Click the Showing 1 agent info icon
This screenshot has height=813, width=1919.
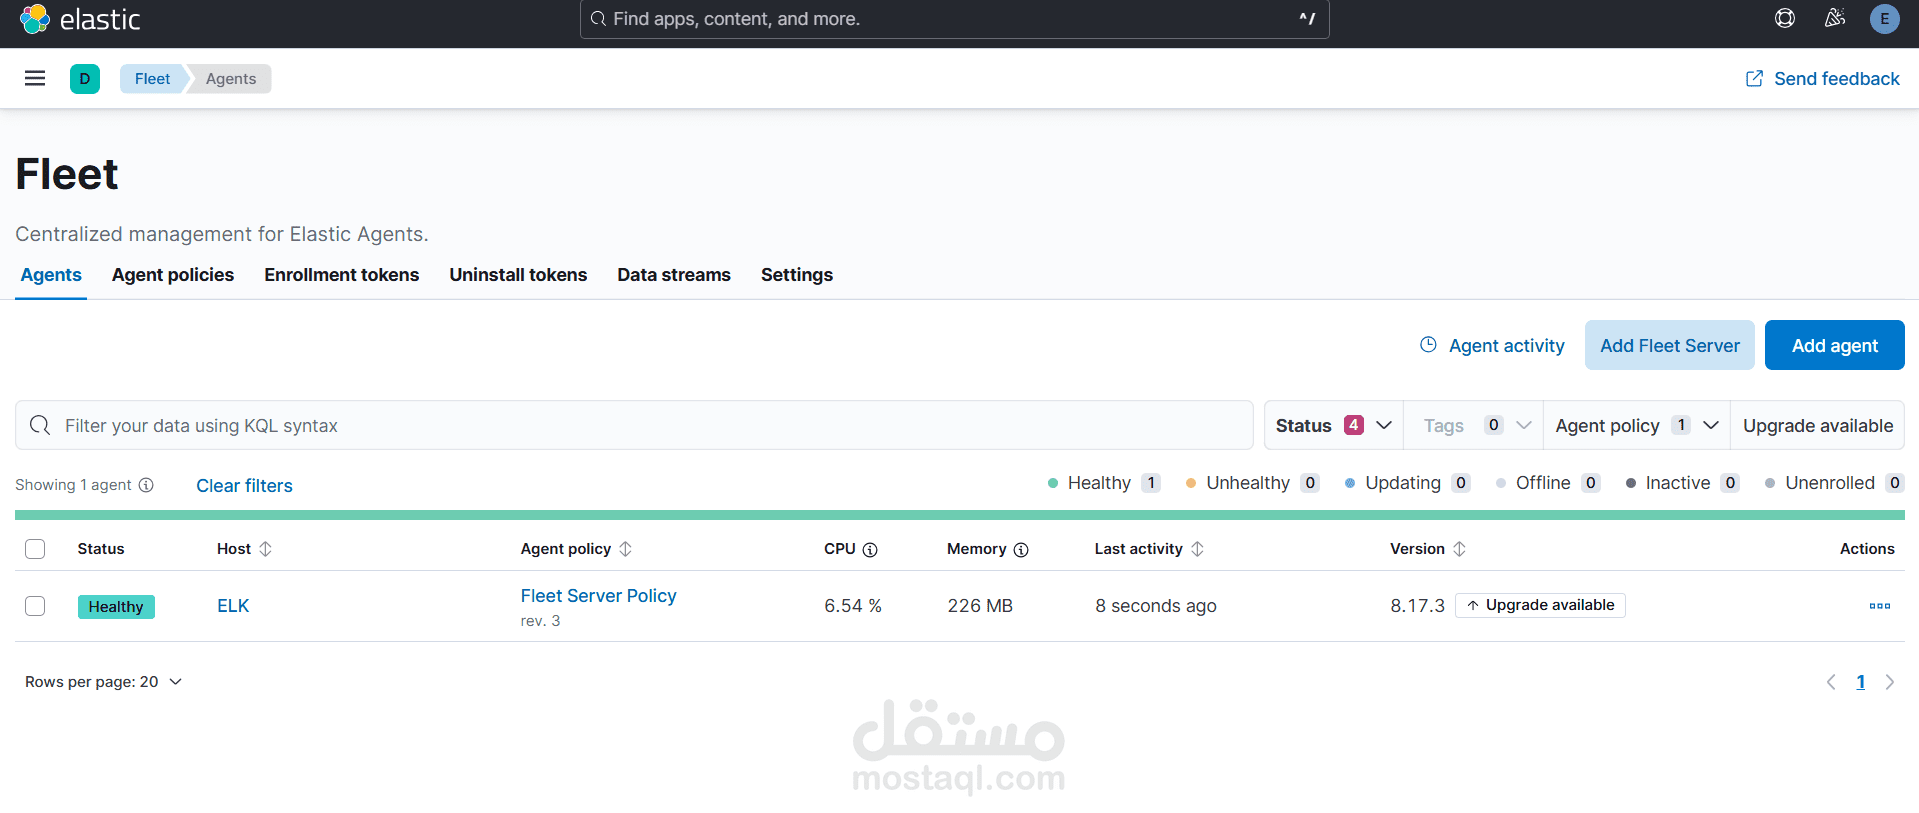tap(146, 485)
